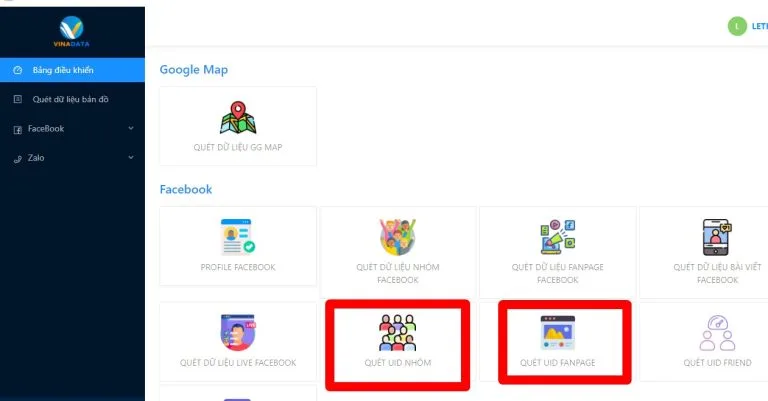Click the Quét dữ liệu GG Map label

pos(238,147)
